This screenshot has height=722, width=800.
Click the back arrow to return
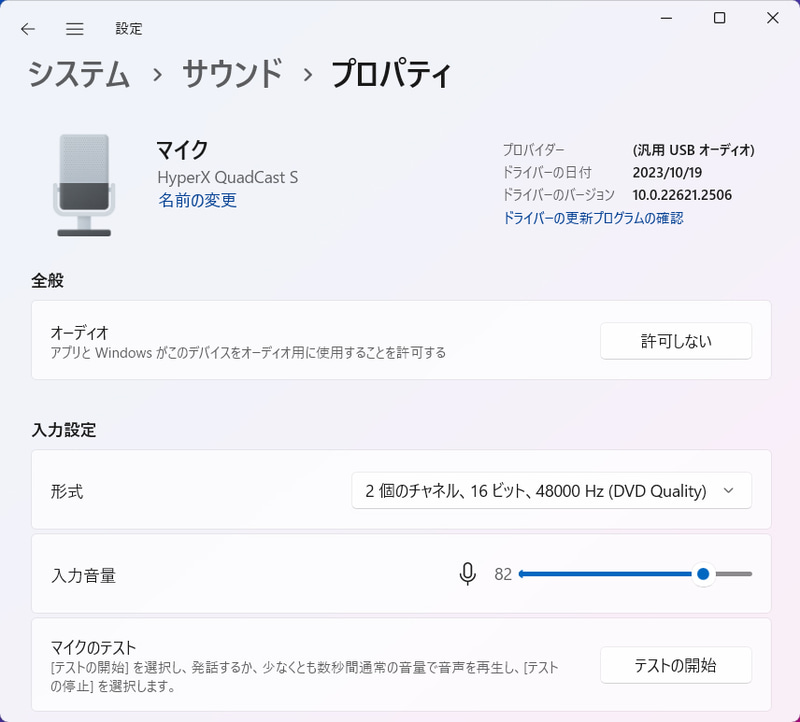pyautogui.click(x=27, y=29)
